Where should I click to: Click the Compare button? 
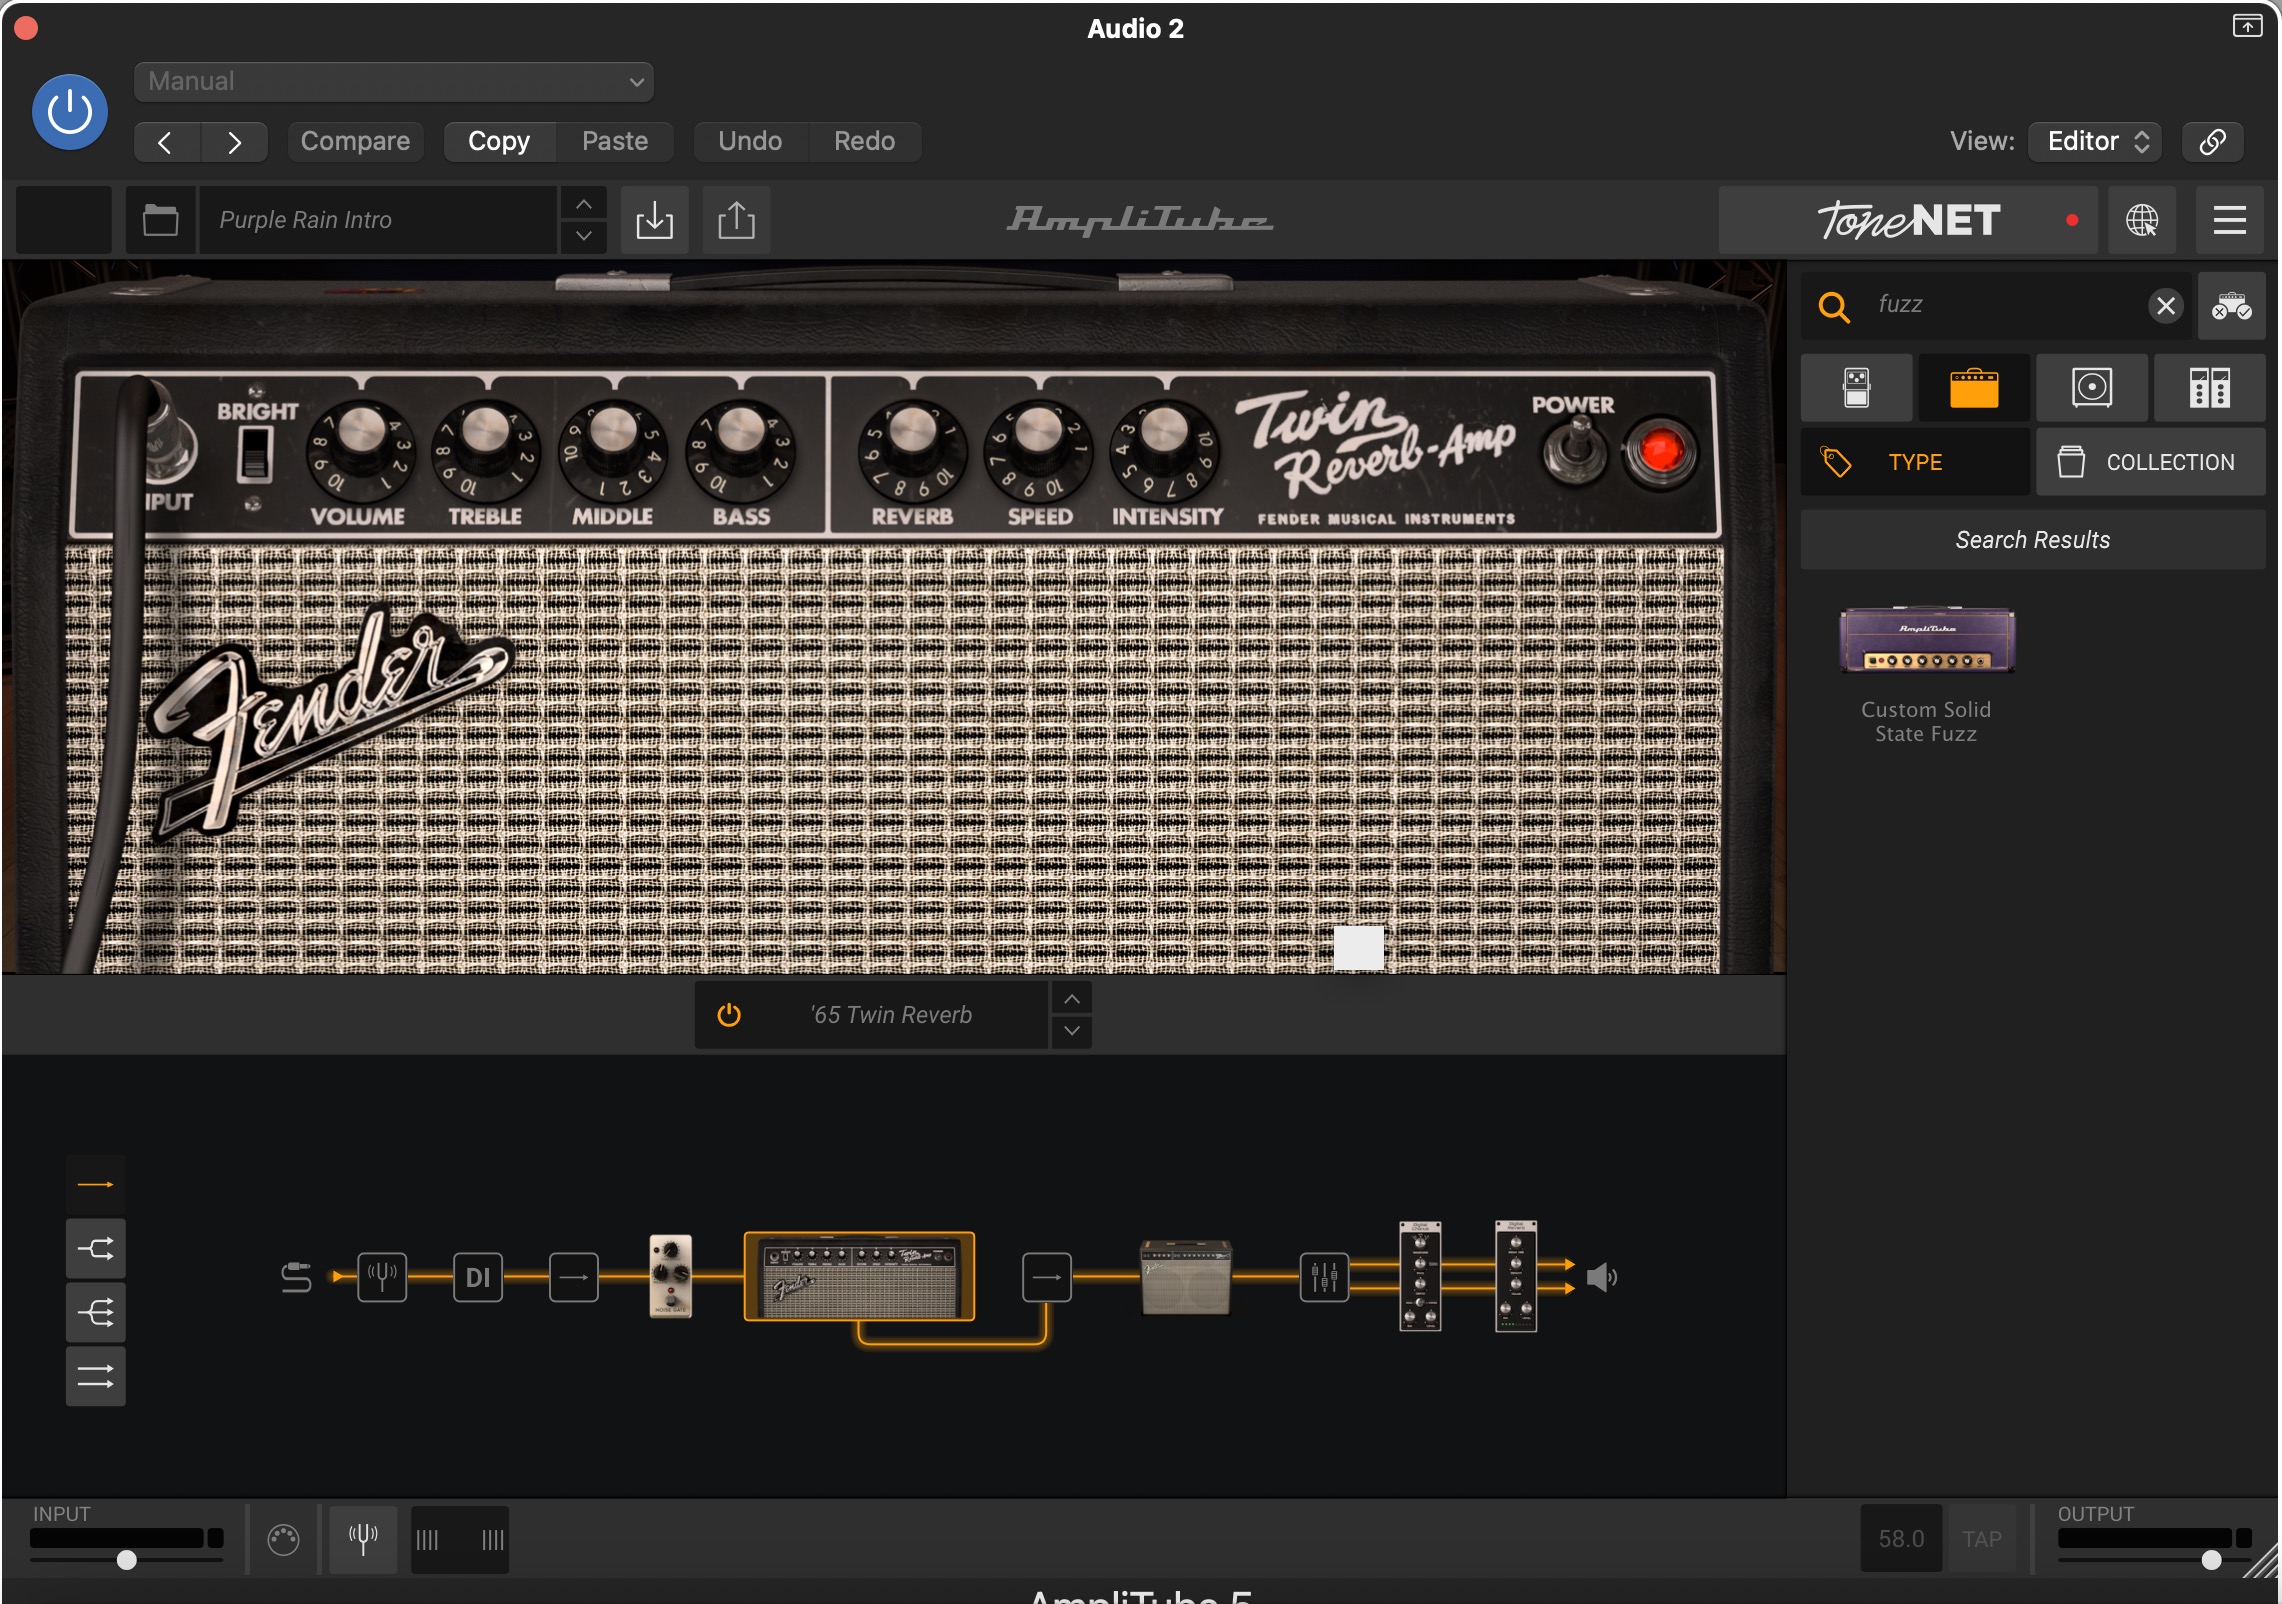tap(355, 142)
